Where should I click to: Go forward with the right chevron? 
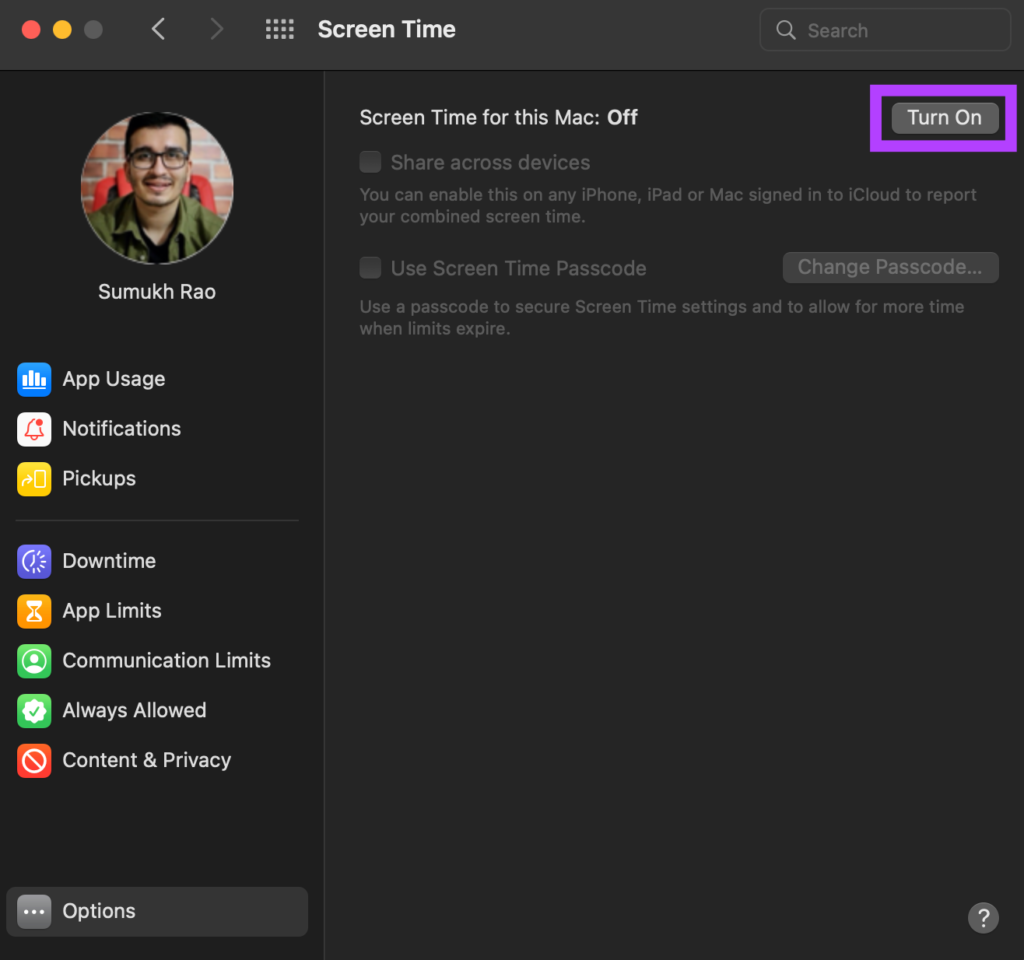pos(216,29)
